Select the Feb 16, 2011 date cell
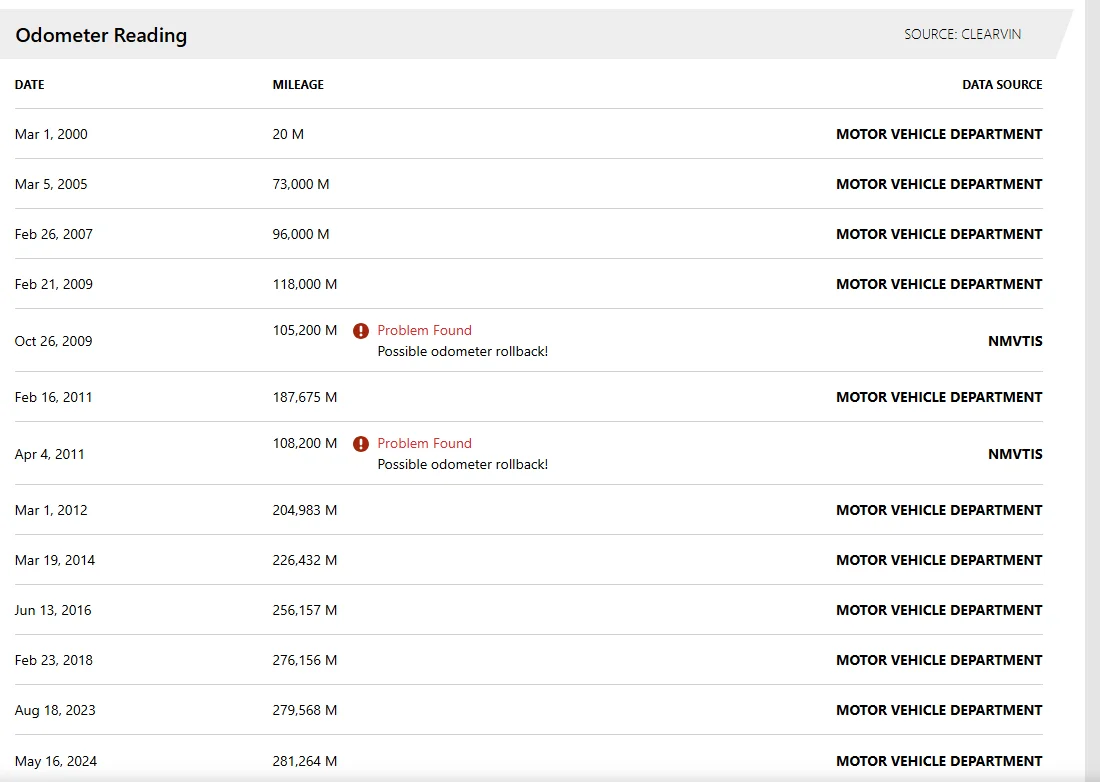The width and height of the screenshot is (1100, 782). [54, 397]
